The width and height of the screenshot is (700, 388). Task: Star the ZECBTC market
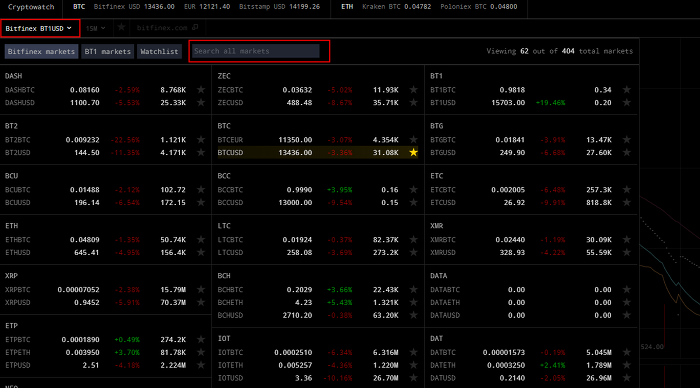413,90
